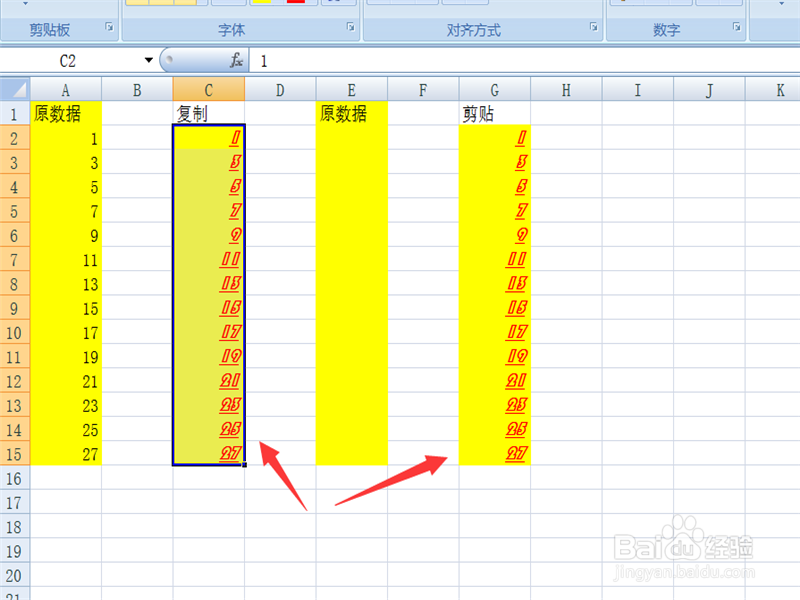
Task: Select row 1 header
Action: point(15,113)
